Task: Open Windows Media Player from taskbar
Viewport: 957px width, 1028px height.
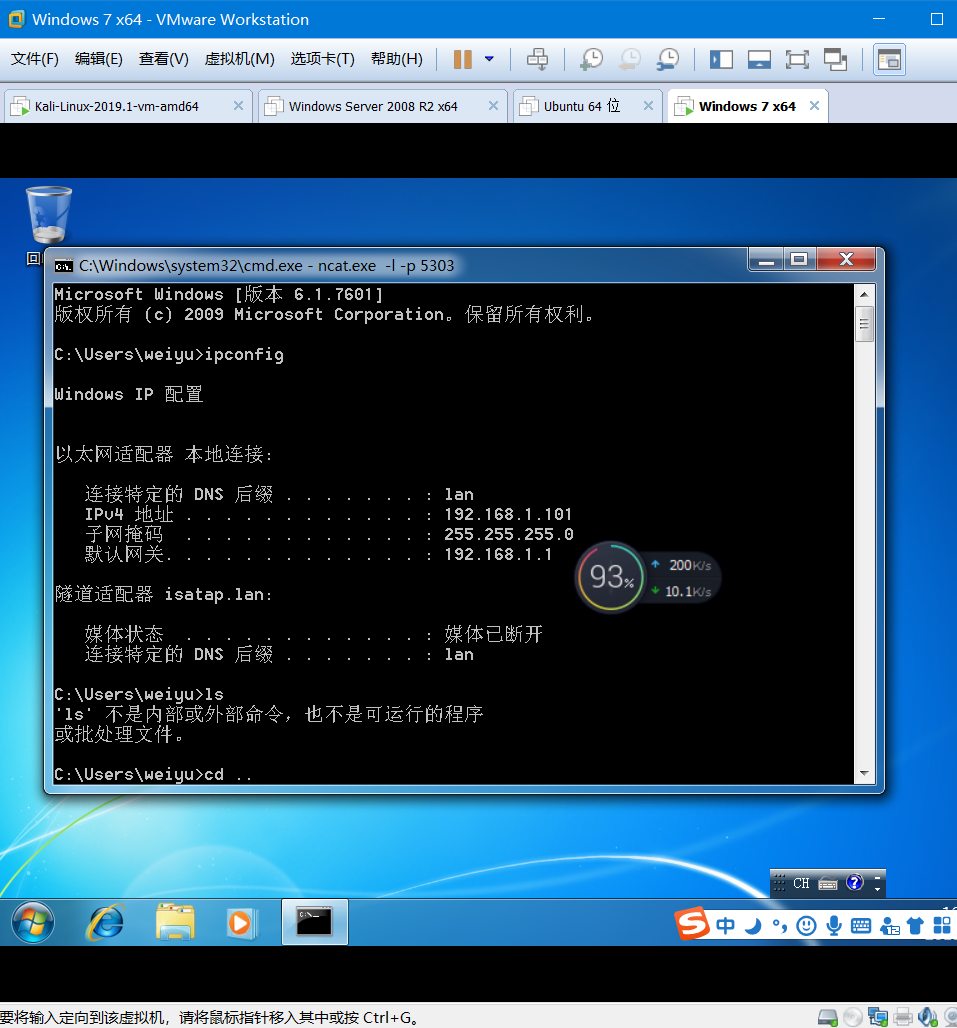Action: coord(242,923)
